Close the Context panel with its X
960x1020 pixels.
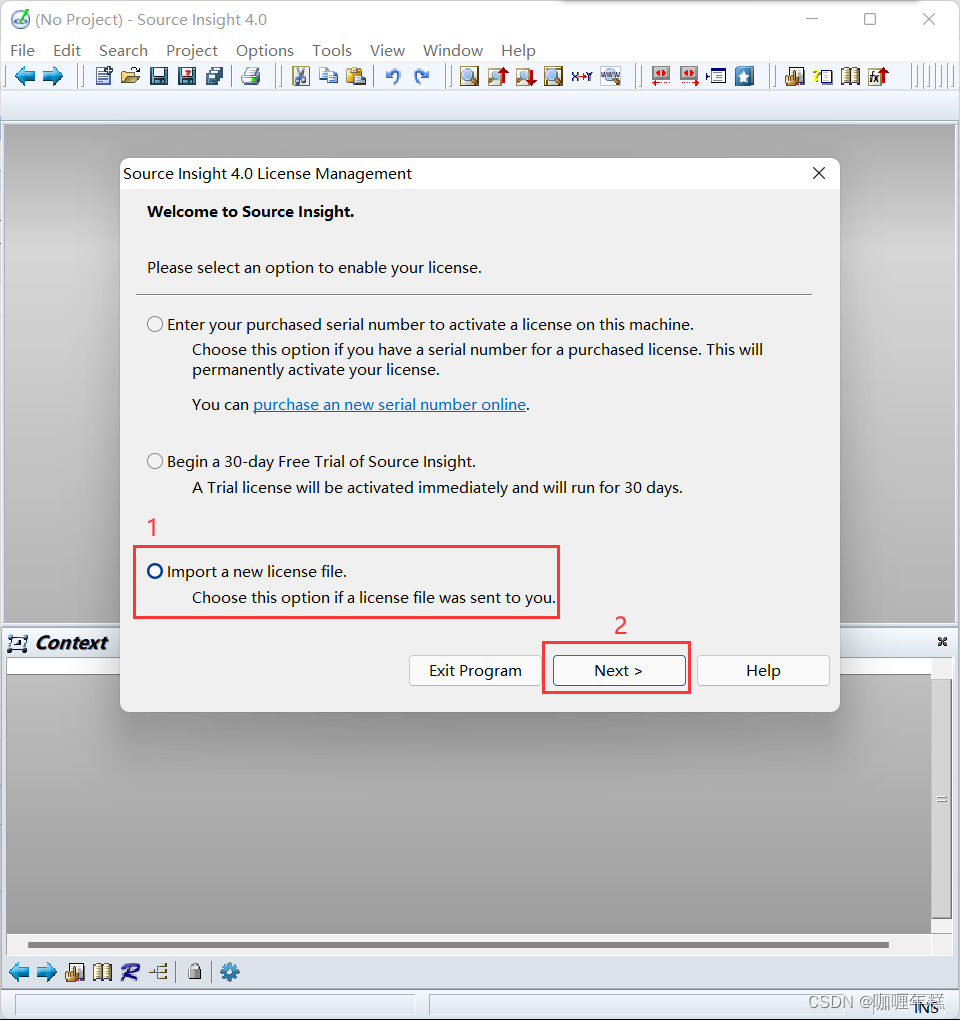click(942, 642)
